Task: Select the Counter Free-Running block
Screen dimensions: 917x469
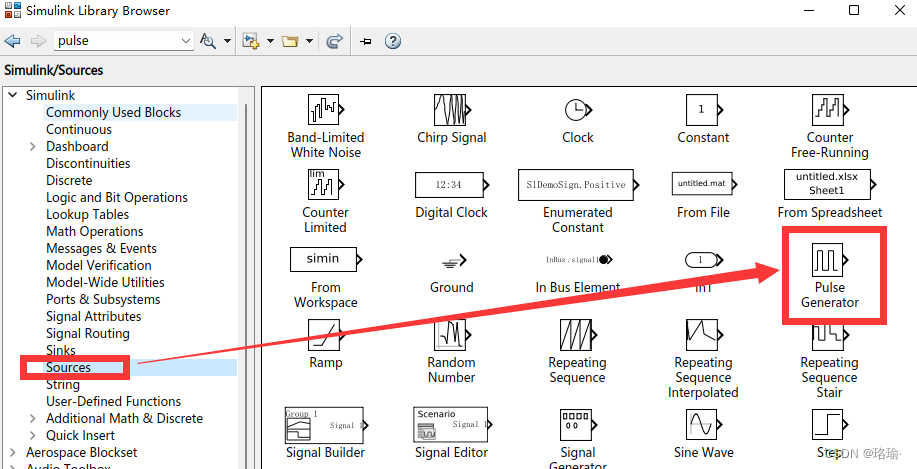Action: coord(830,110)
